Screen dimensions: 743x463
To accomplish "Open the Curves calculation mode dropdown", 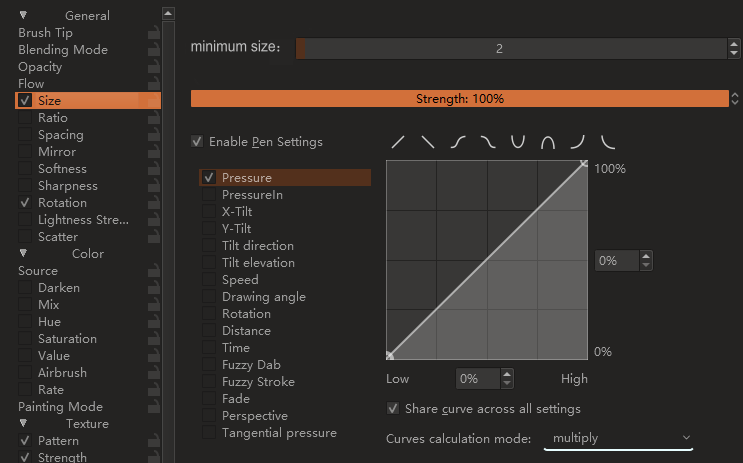I will pos(618,438).
